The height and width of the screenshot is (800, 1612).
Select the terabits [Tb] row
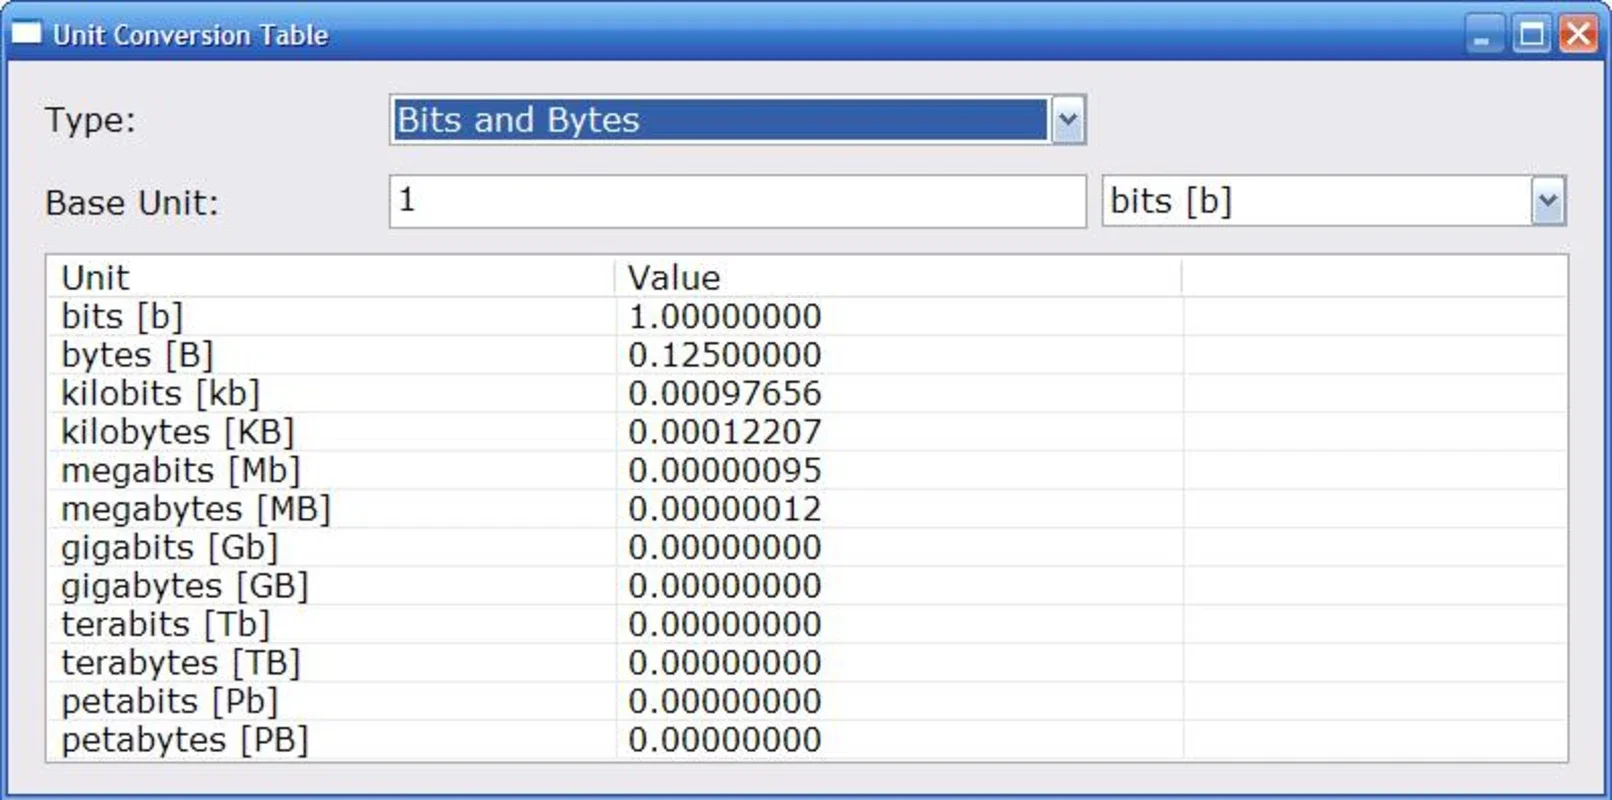click(806, 624)
